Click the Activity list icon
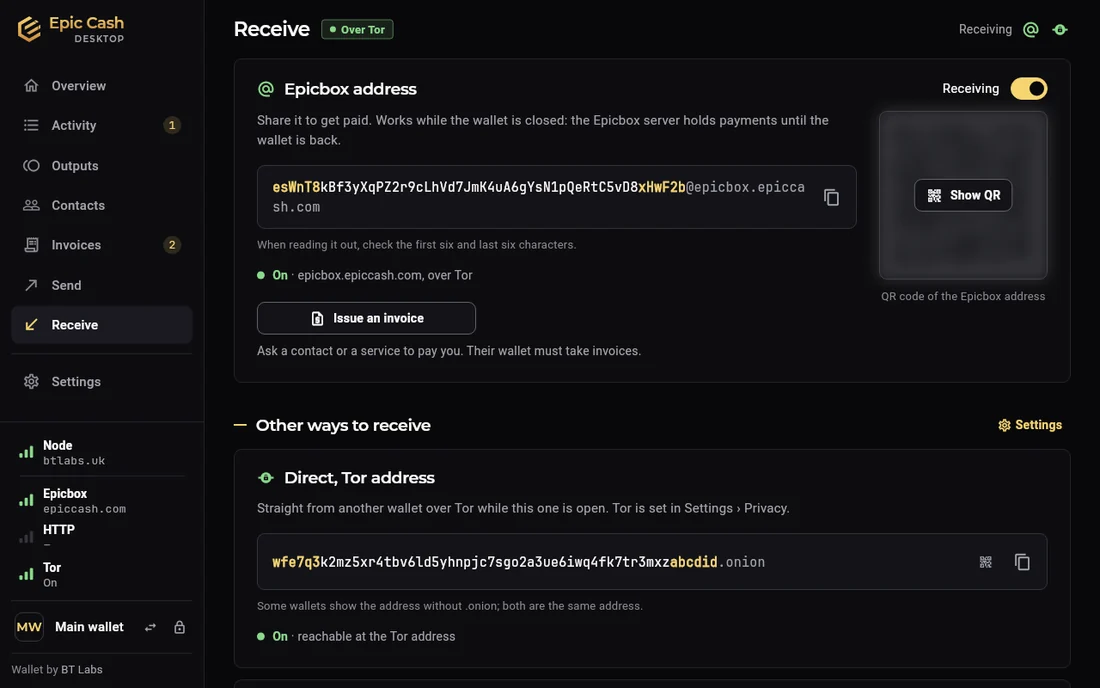The image size is (1100, 688). click(31, 126)
